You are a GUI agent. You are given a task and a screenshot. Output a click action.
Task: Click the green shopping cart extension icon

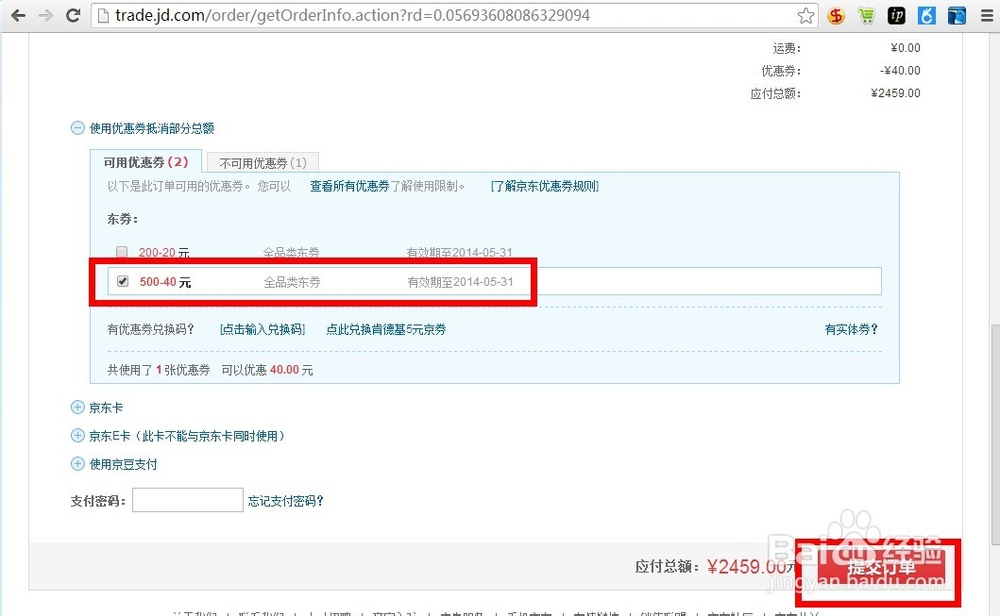(866, 15)
